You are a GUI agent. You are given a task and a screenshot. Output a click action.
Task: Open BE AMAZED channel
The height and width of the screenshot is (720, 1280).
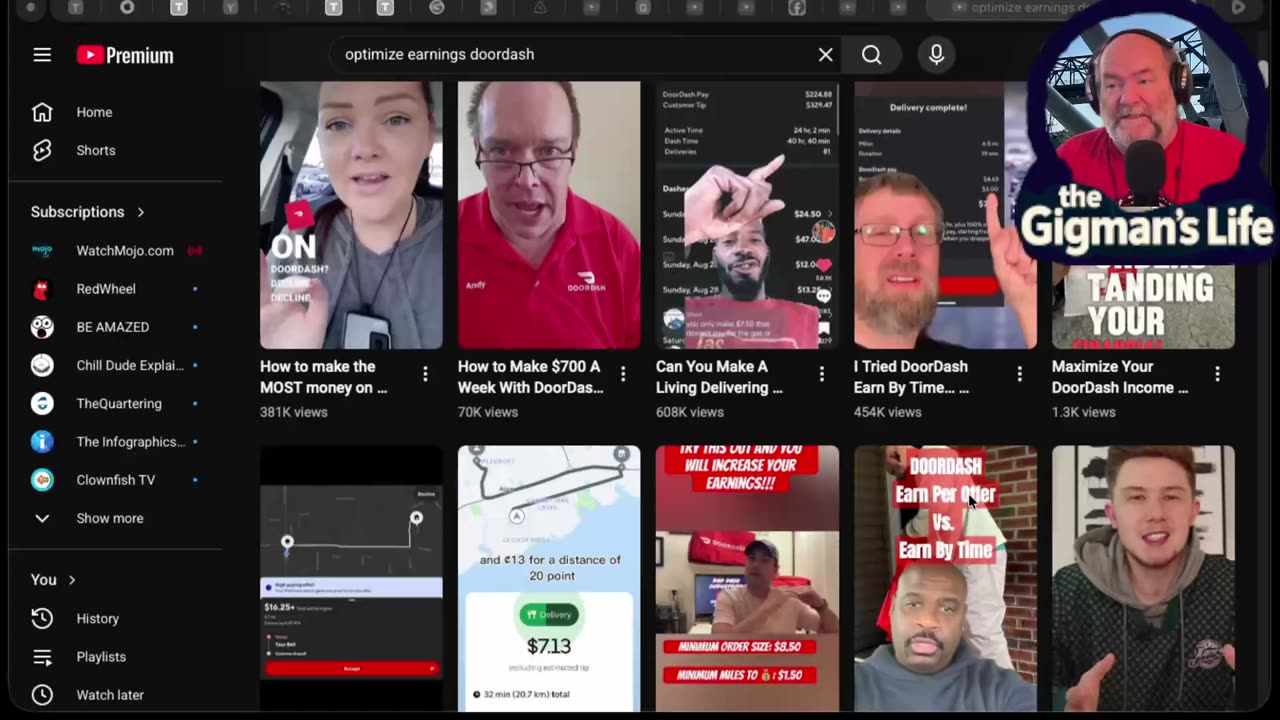click(x=115, y=327)
